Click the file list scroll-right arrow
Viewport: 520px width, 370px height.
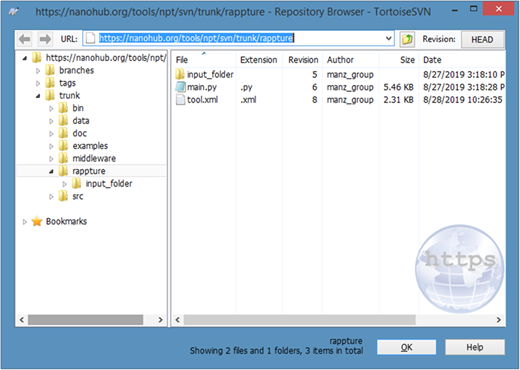point(498,320)
